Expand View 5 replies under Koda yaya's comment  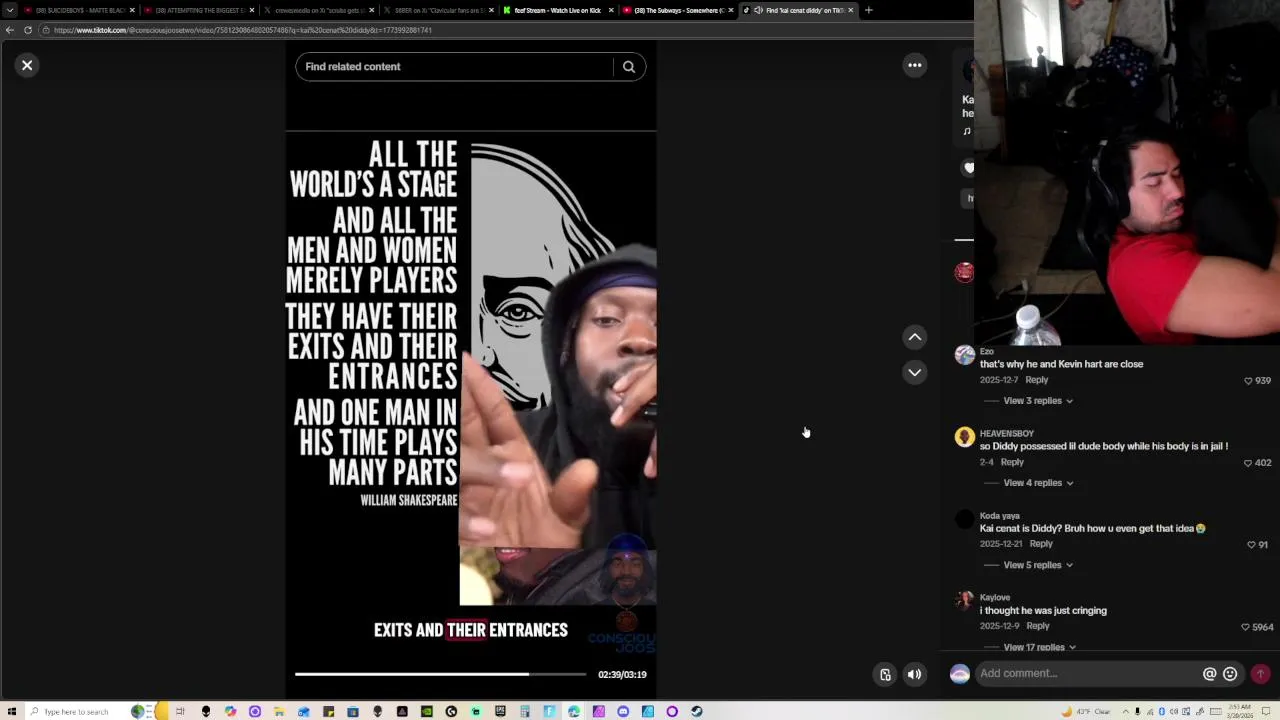pos(1038,565)
